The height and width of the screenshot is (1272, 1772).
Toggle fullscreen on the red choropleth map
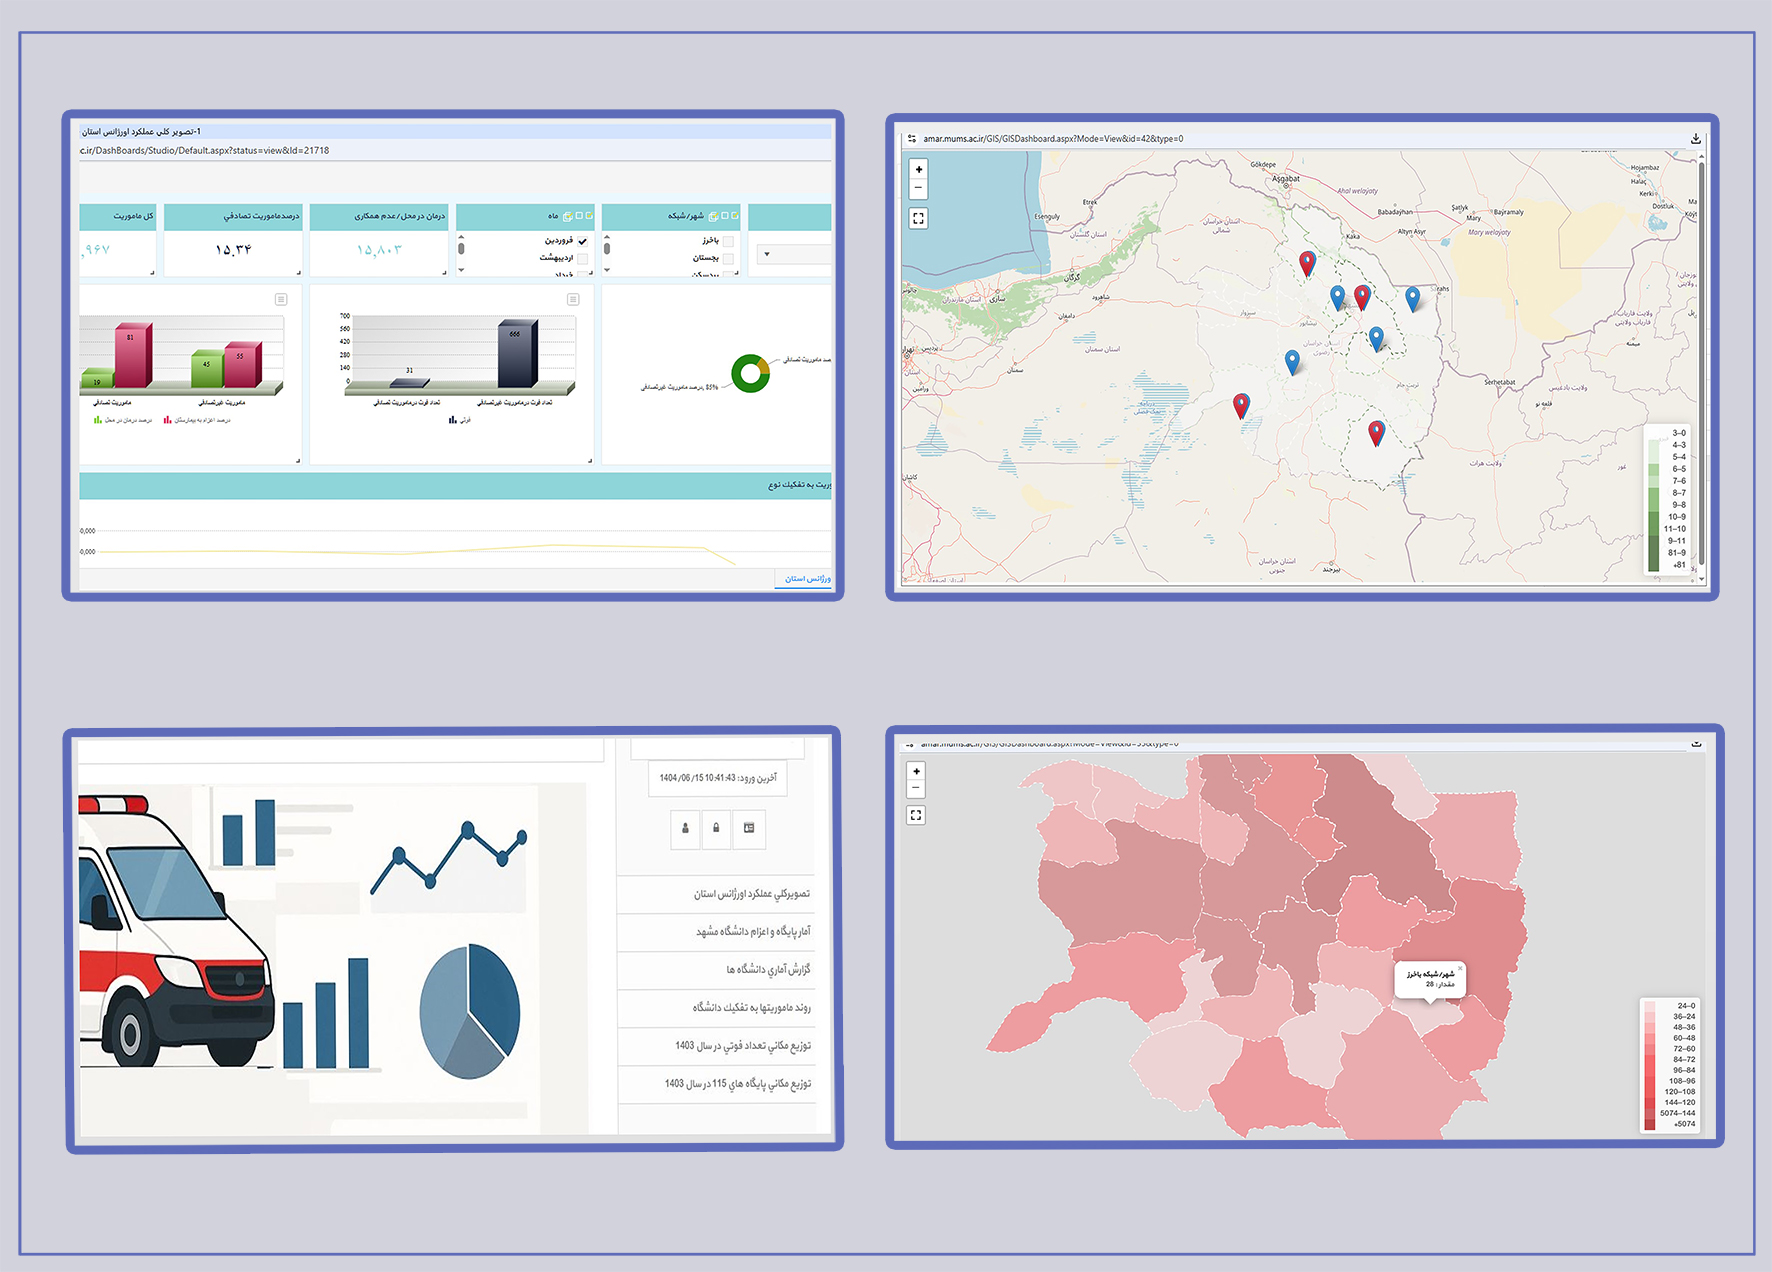916,815
